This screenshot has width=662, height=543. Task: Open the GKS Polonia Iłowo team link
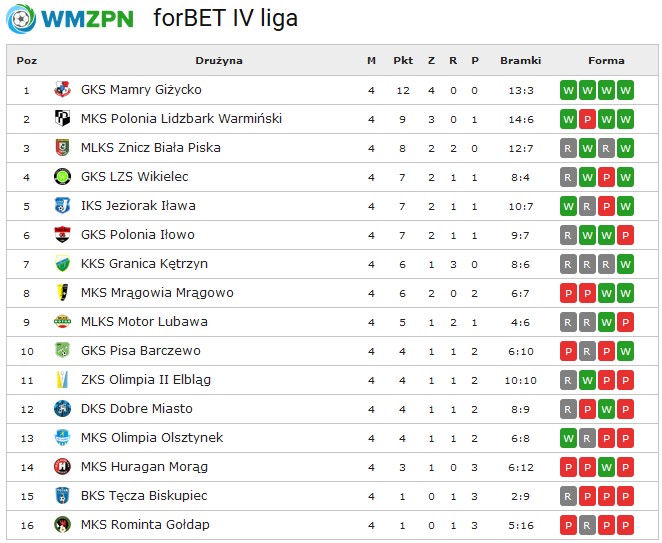click(x=138, y=235)
